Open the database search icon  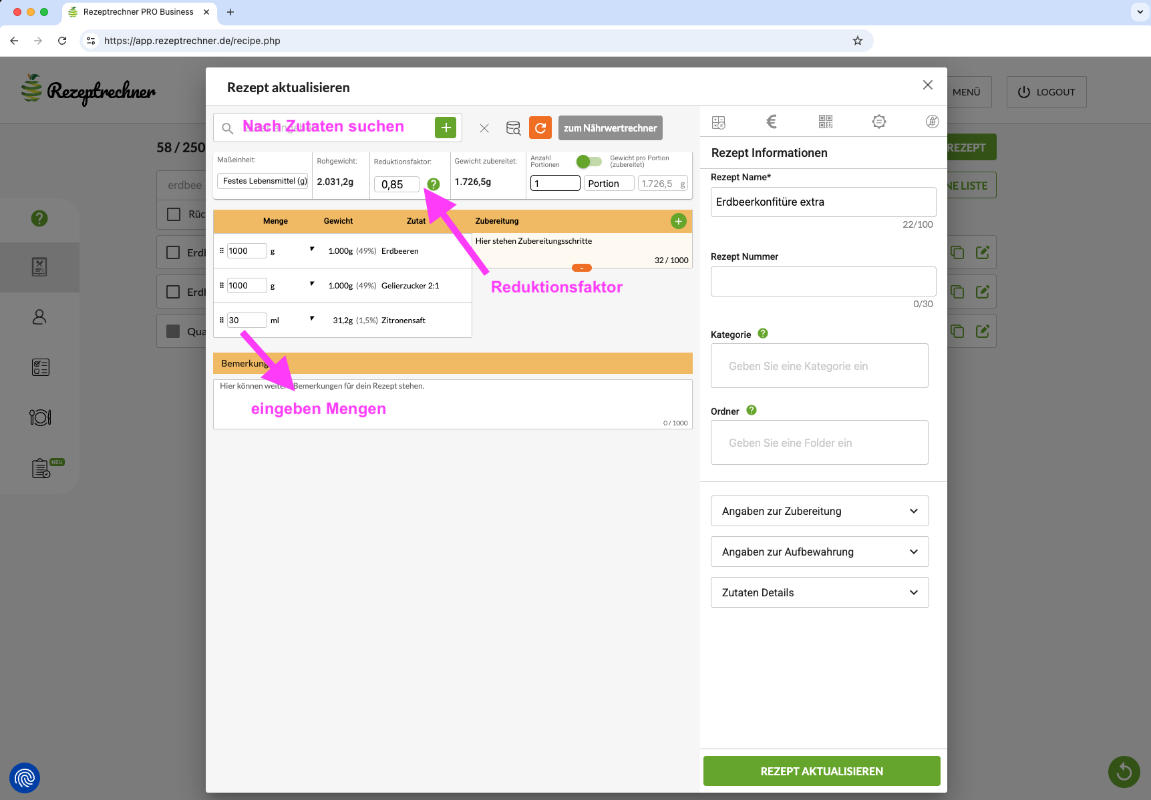513,128
